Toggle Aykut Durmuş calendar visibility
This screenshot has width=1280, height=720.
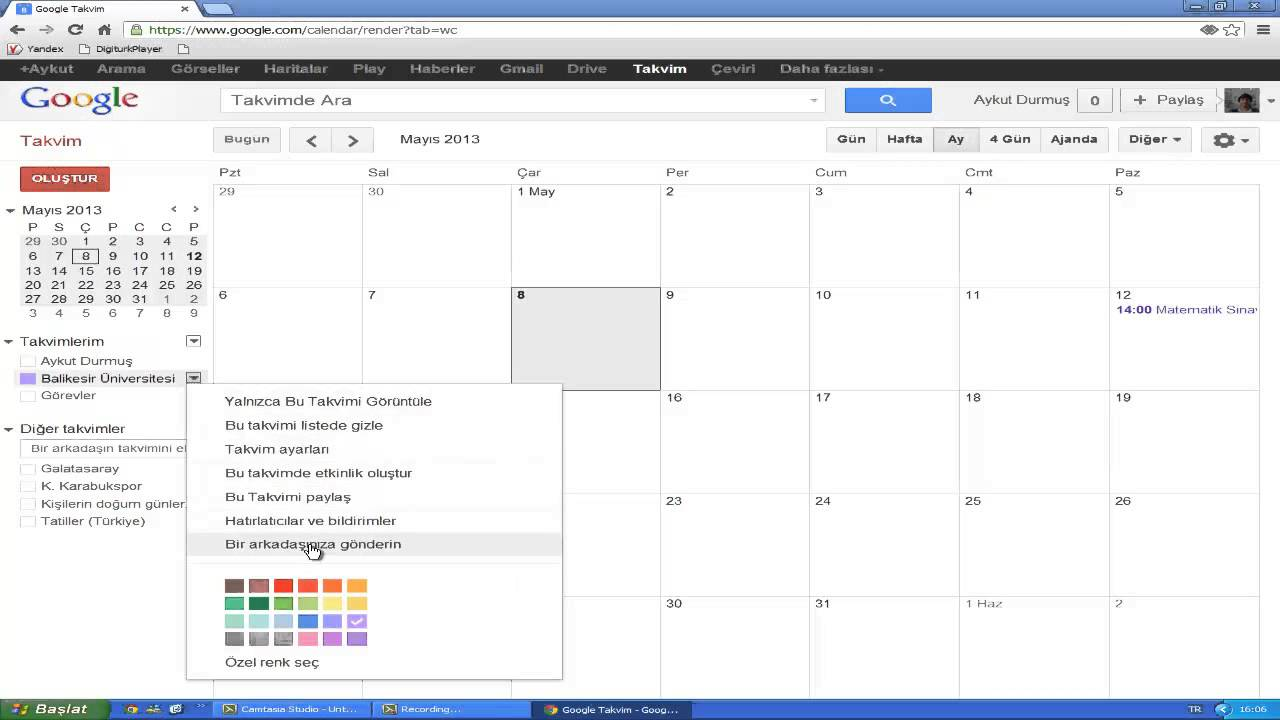click(28, 361)
